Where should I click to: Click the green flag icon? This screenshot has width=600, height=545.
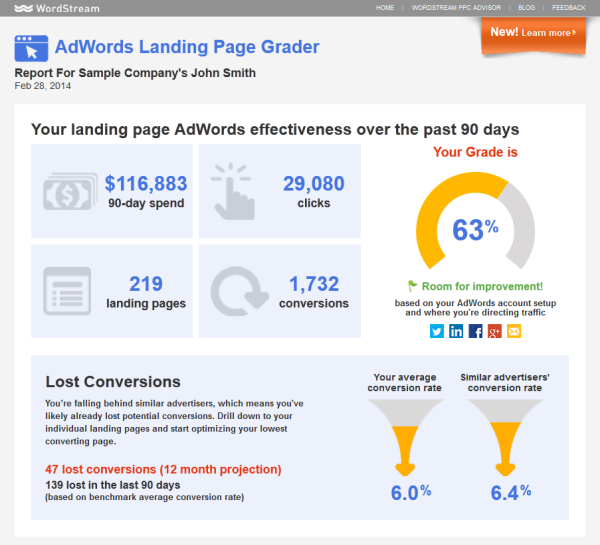tap(412, 286)
